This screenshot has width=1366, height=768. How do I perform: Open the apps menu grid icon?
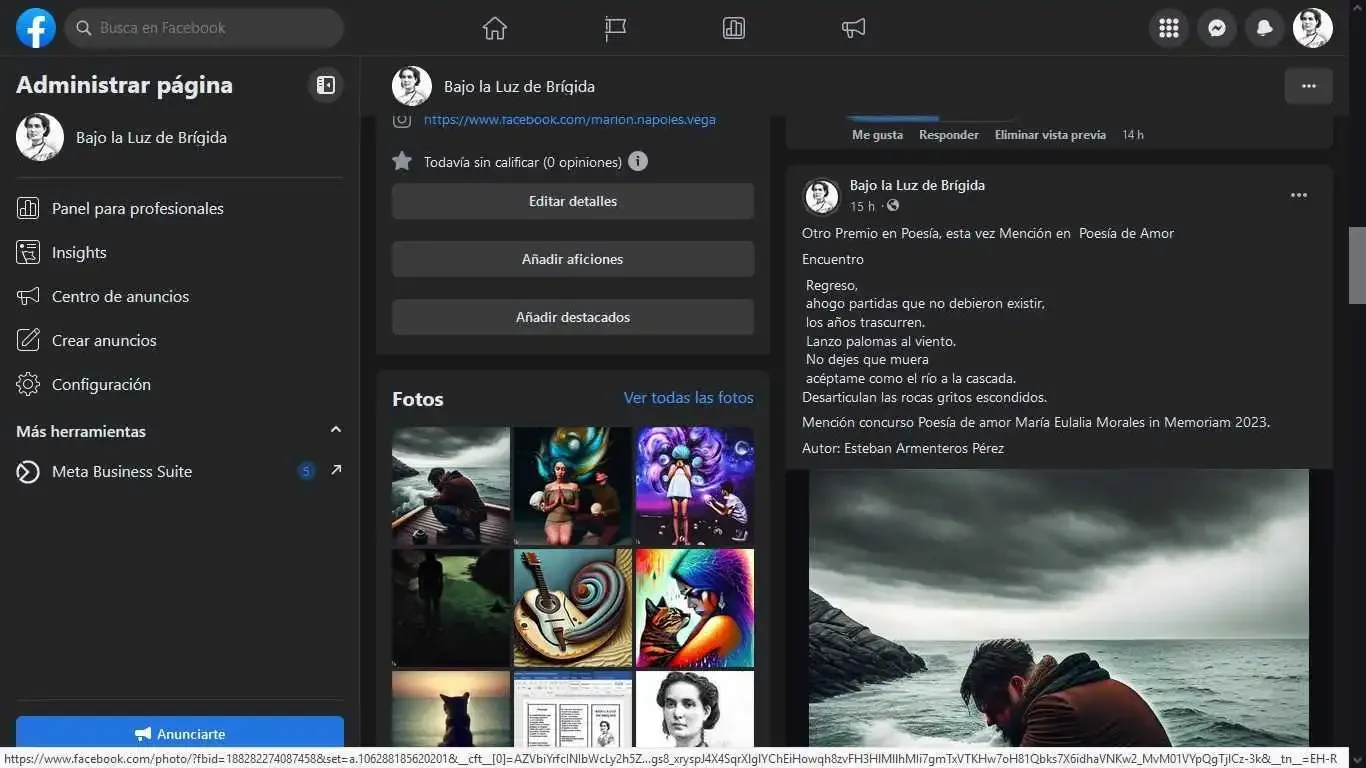click(x=1169, y=28)
